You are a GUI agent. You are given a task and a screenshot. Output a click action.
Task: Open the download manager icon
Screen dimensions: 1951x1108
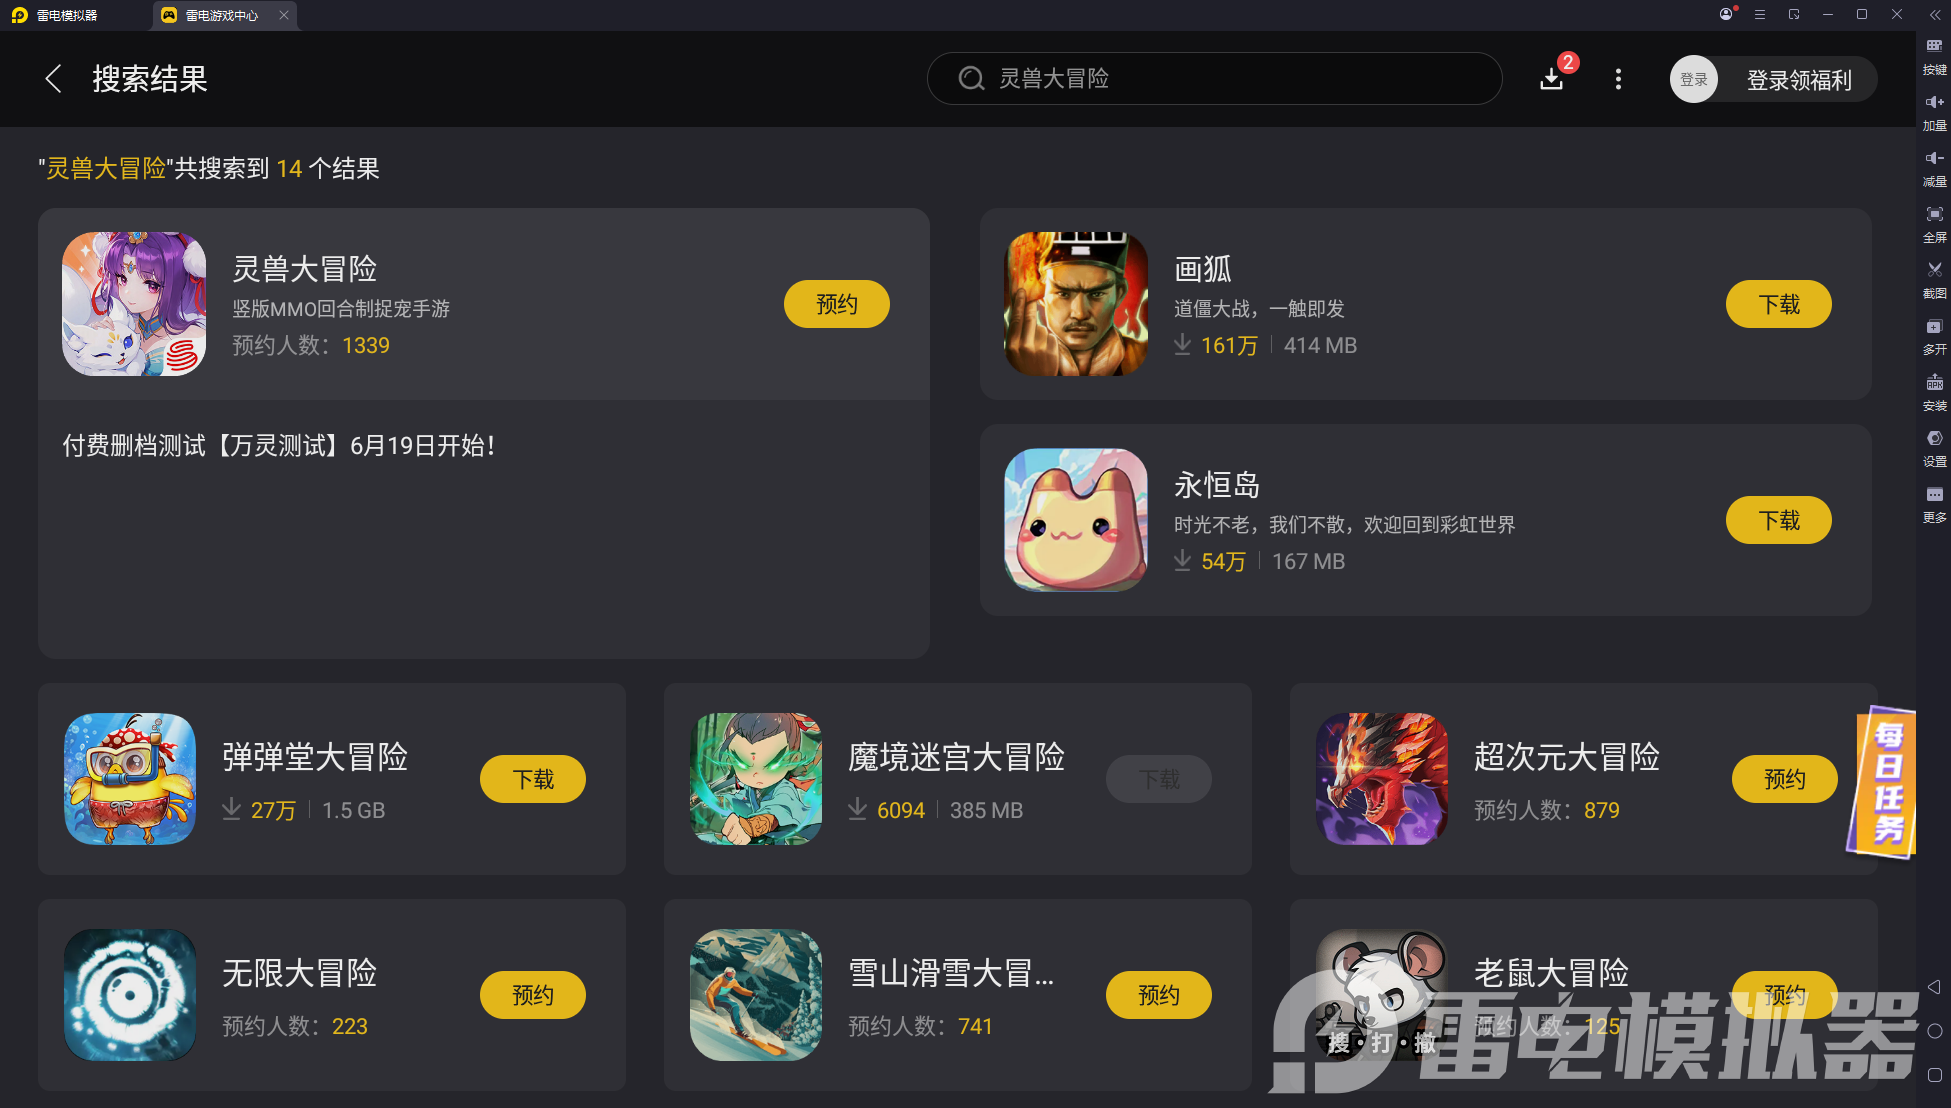[x=1552, y=79]
